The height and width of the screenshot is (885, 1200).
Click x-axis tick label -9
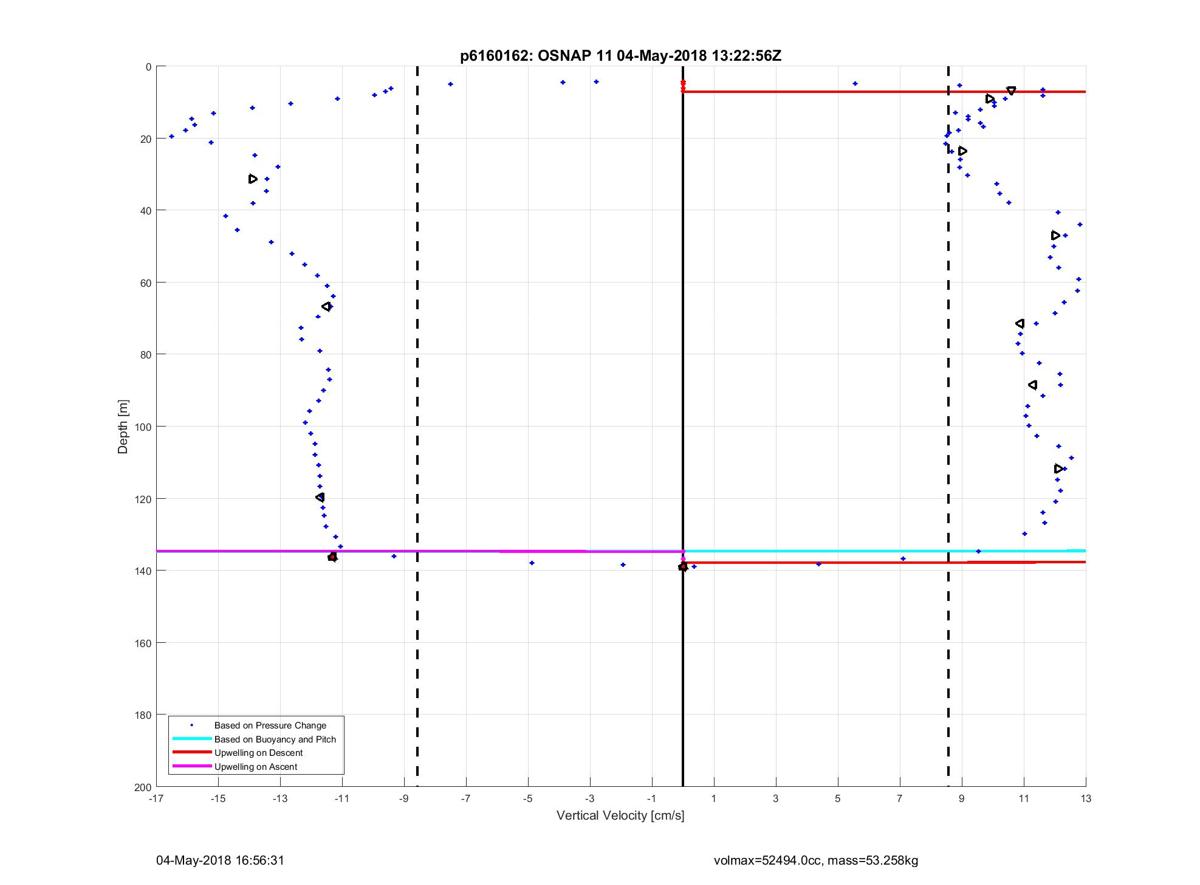point(404,798)
